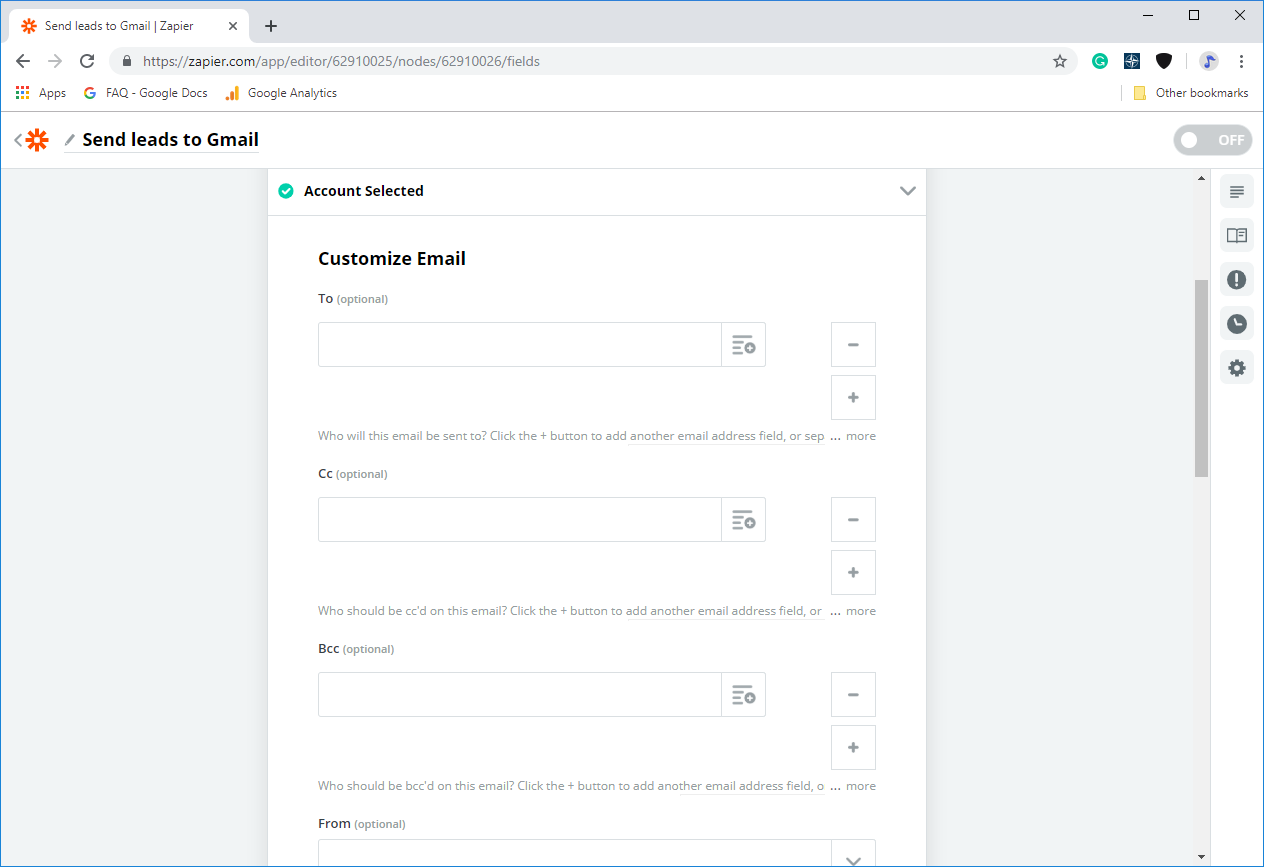Expand 'more' on the To description
The image size is (1264, 867).
(860, 436)
